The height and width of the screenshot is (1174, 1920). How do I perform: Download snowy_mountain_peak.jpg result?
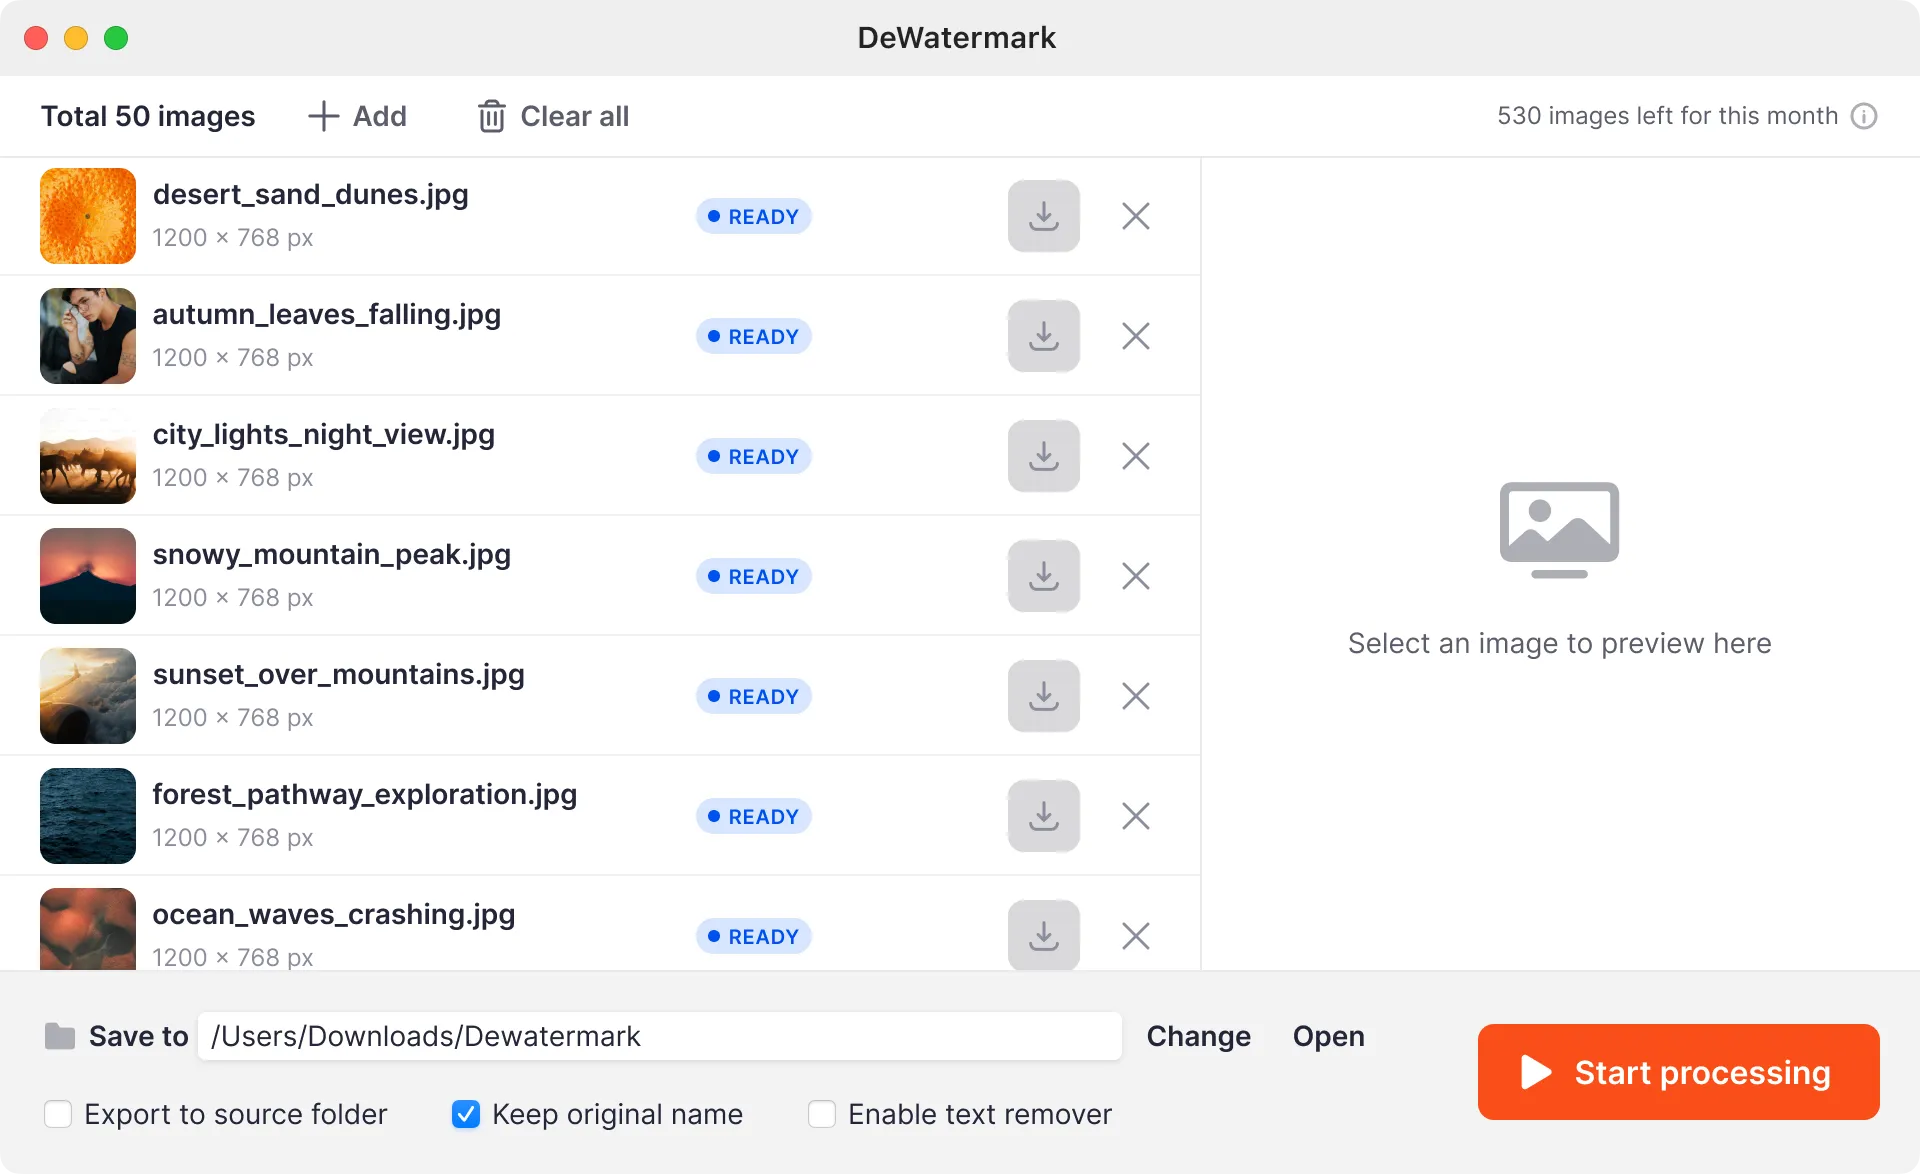click(x=1043, y=576)
